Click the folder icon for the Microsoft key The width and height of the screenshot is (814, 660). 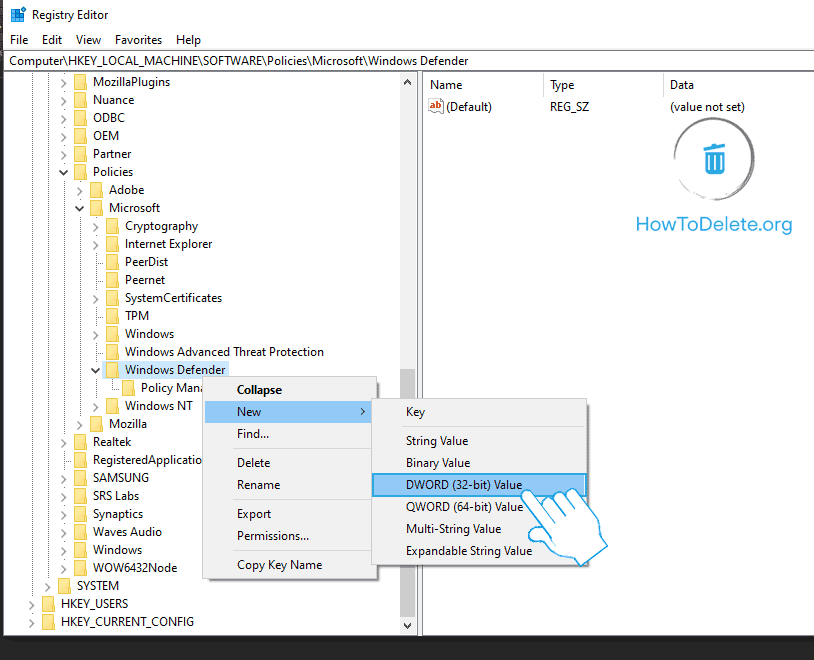click(x=97, y=207)
